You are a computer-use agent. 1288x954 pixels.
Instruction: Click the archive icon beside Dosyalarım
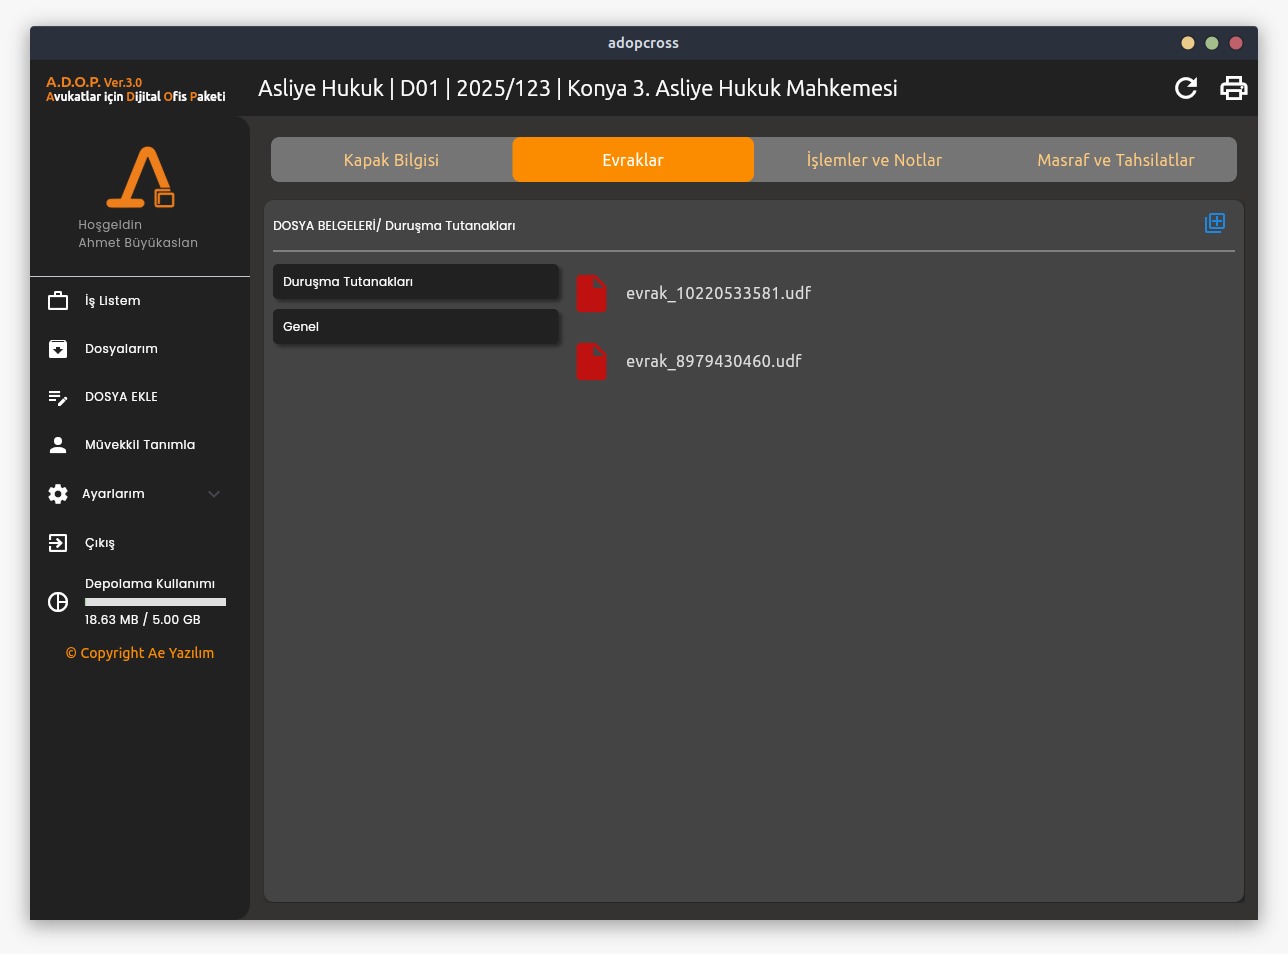coord(58,349)
